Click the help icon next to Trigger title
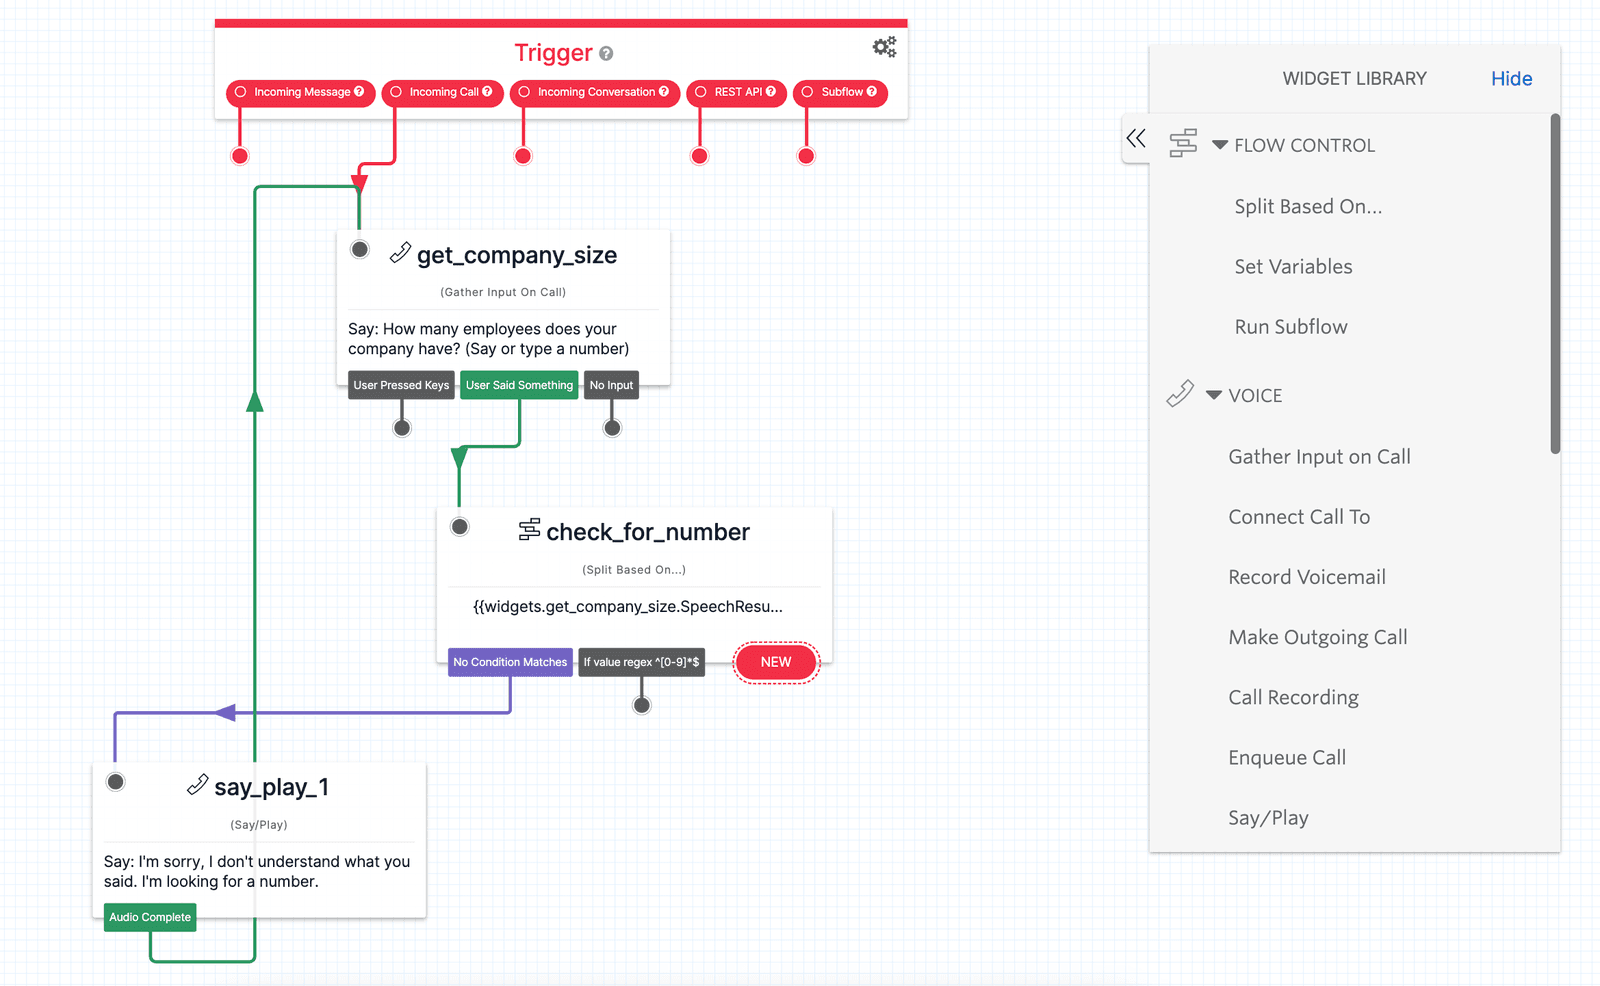The image size is (1600, 986). click(606, 54)
